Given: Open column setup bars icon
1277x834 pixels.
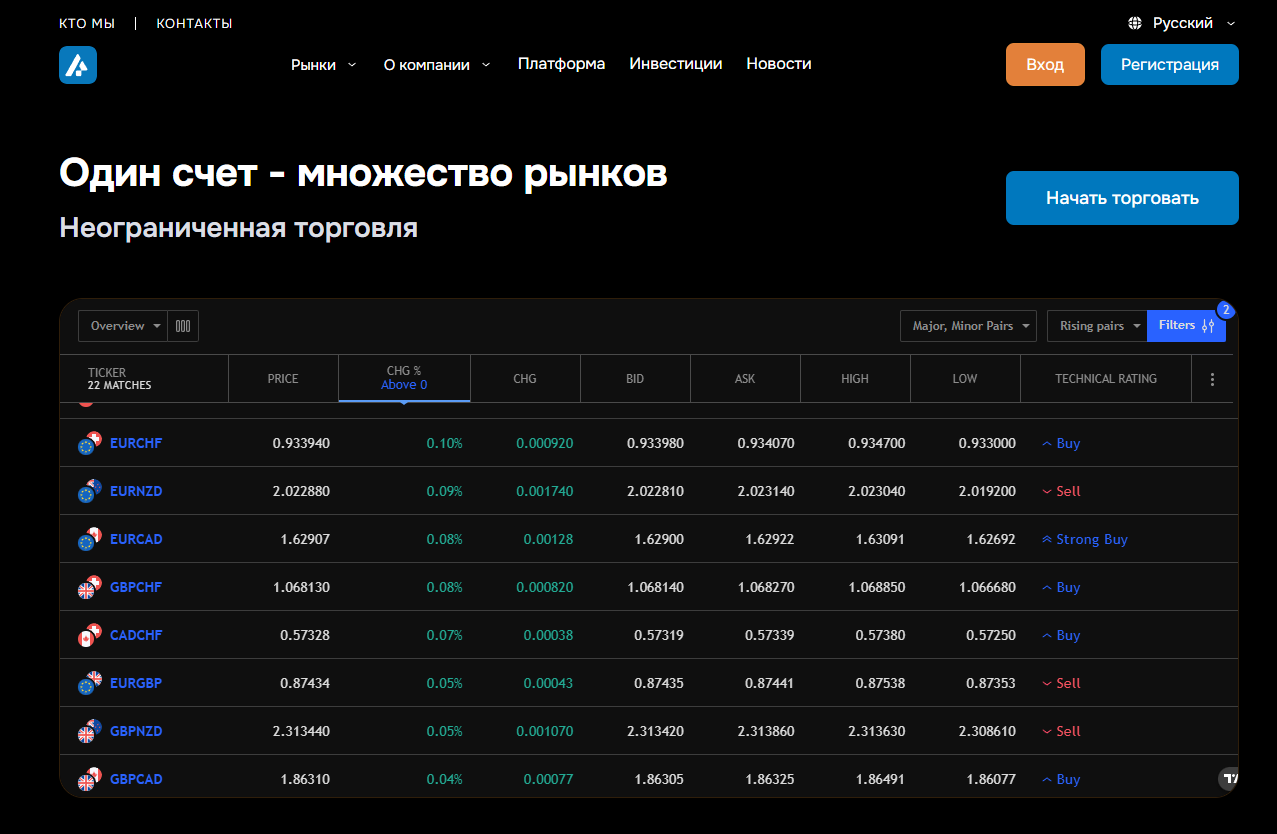Looking at the screenshot, I should pyautogui.click(x=183, y=326).
